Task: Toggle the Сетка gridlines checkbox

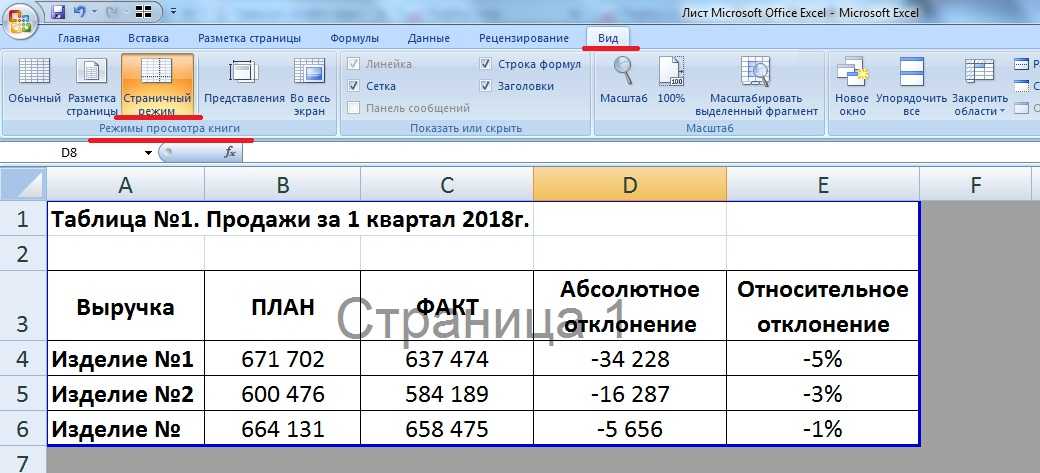Action: pos(354,86)
